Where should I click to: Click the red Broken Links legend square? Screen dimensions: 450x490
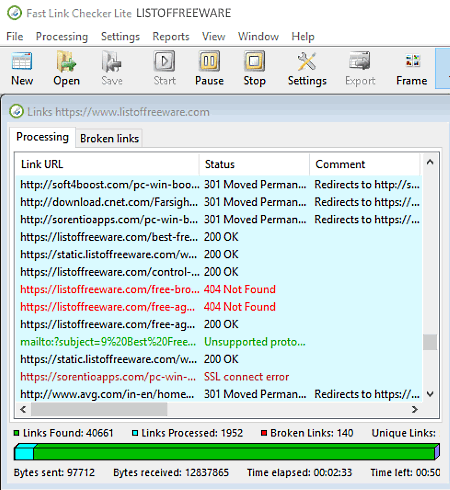(264, 433)
